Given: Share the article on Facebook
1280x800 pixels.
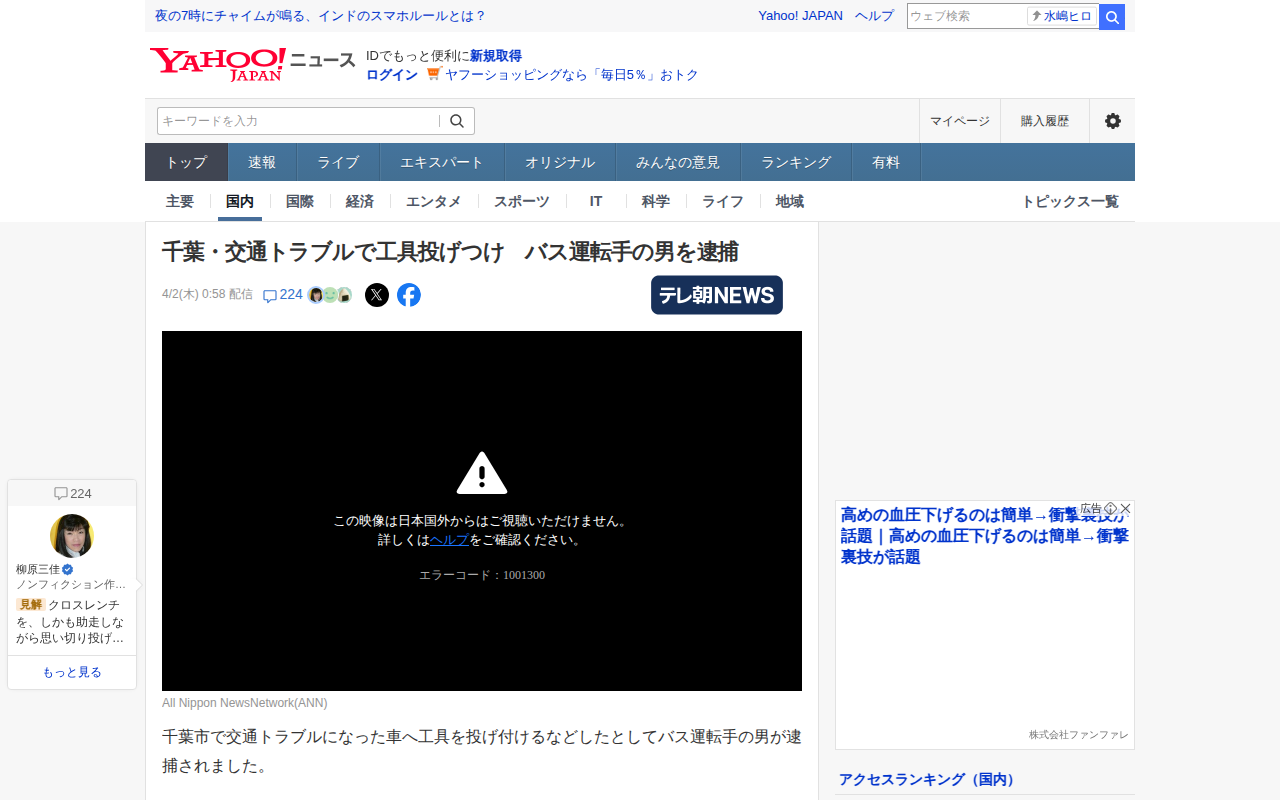Looking at the screenshot, I should point(409,295).
